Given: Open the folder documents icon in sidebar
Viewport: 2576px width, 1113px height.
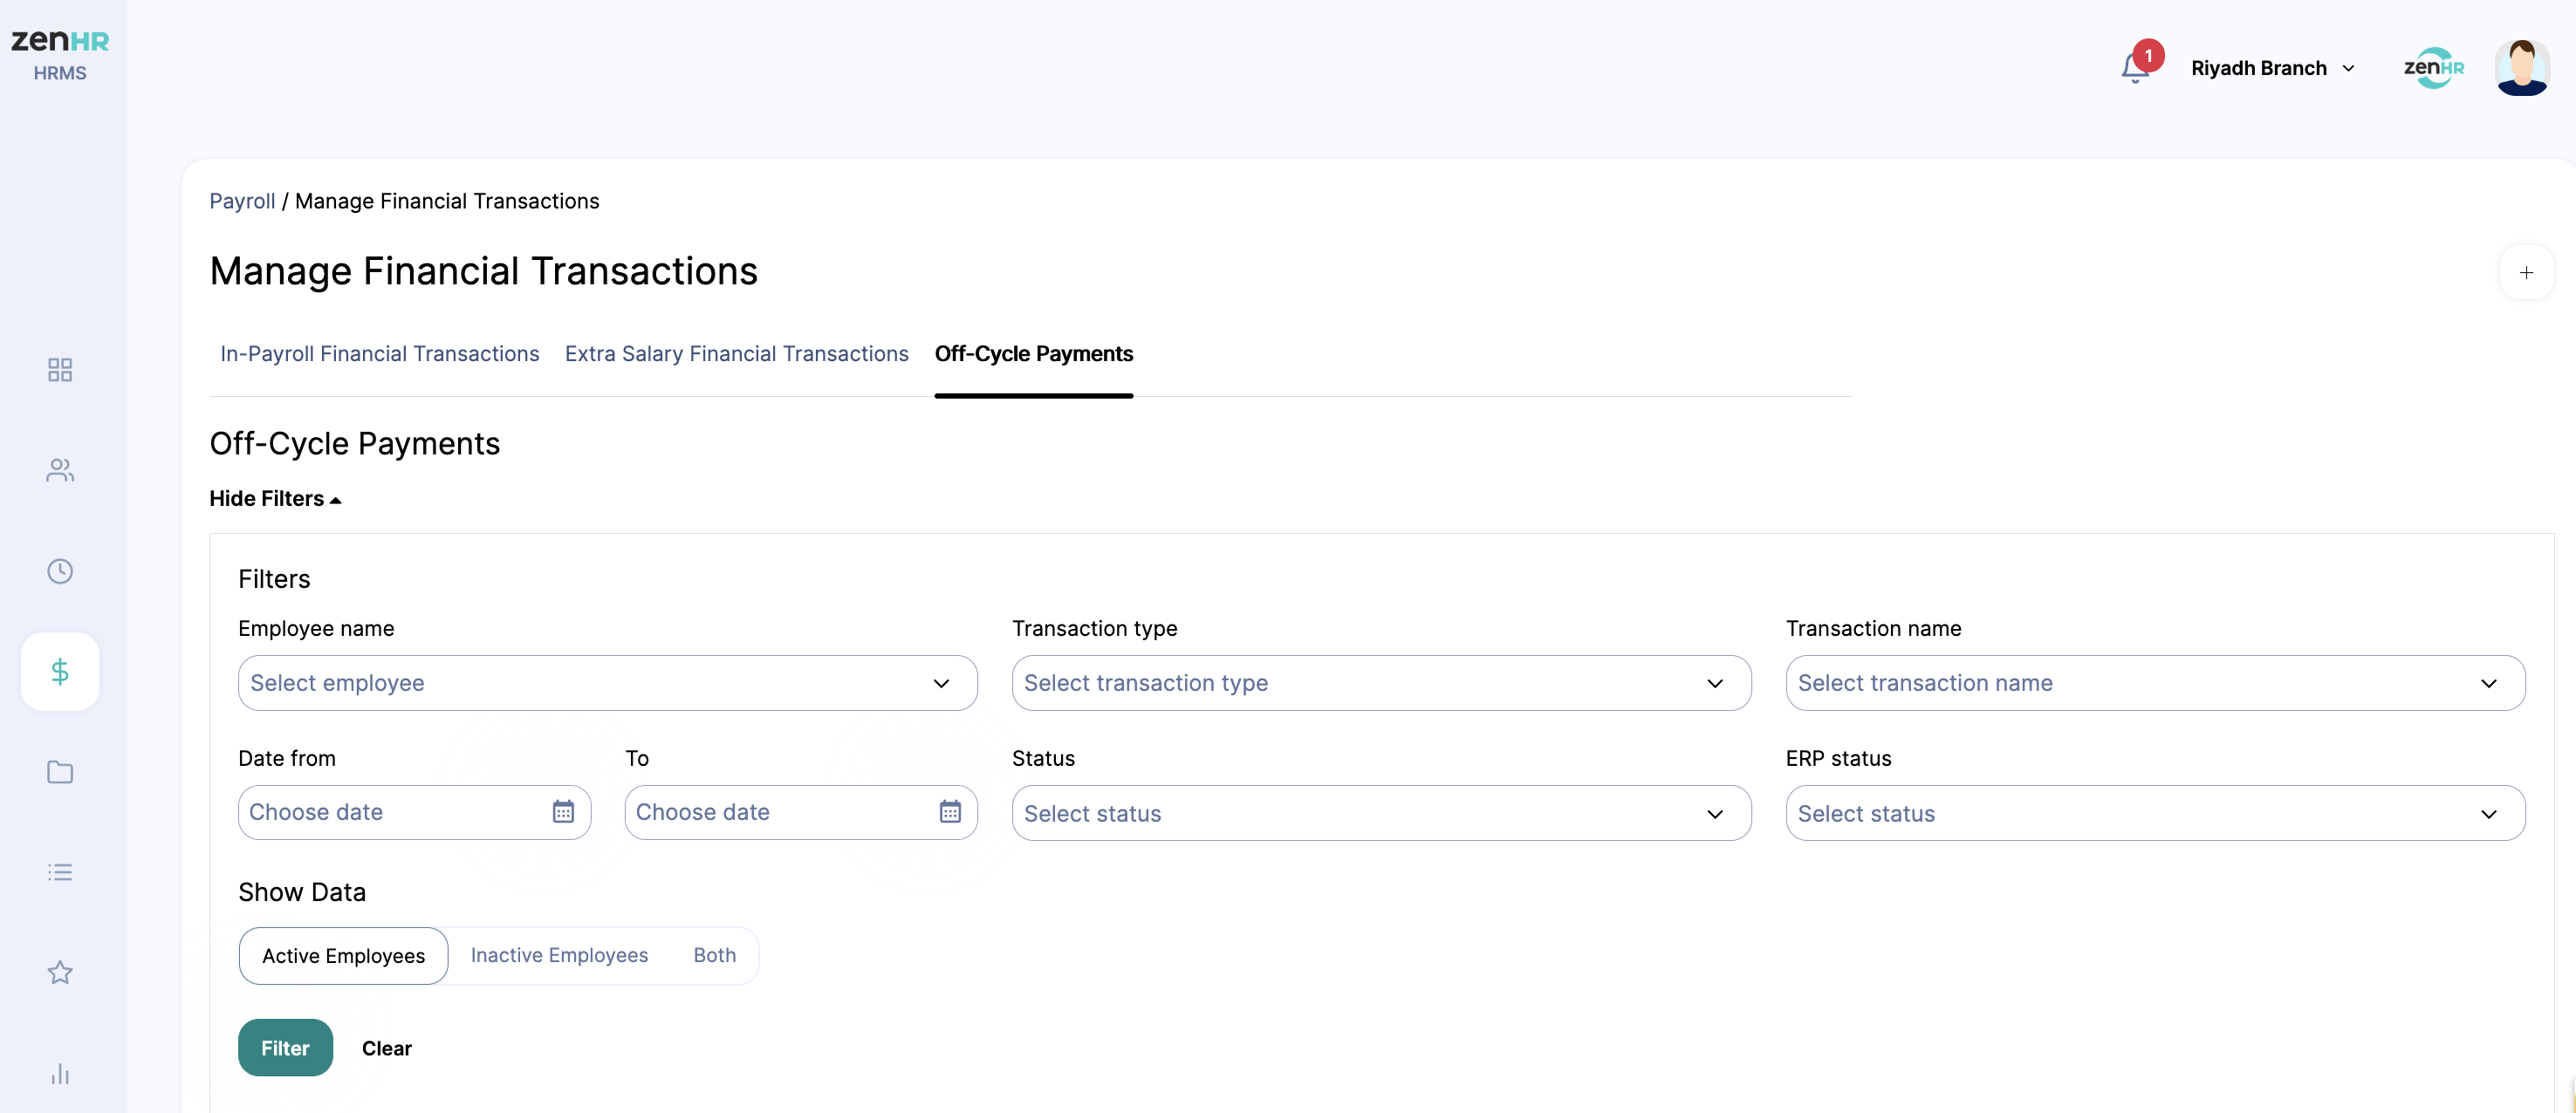Looking at the screenshot, I should pos(60,772).
